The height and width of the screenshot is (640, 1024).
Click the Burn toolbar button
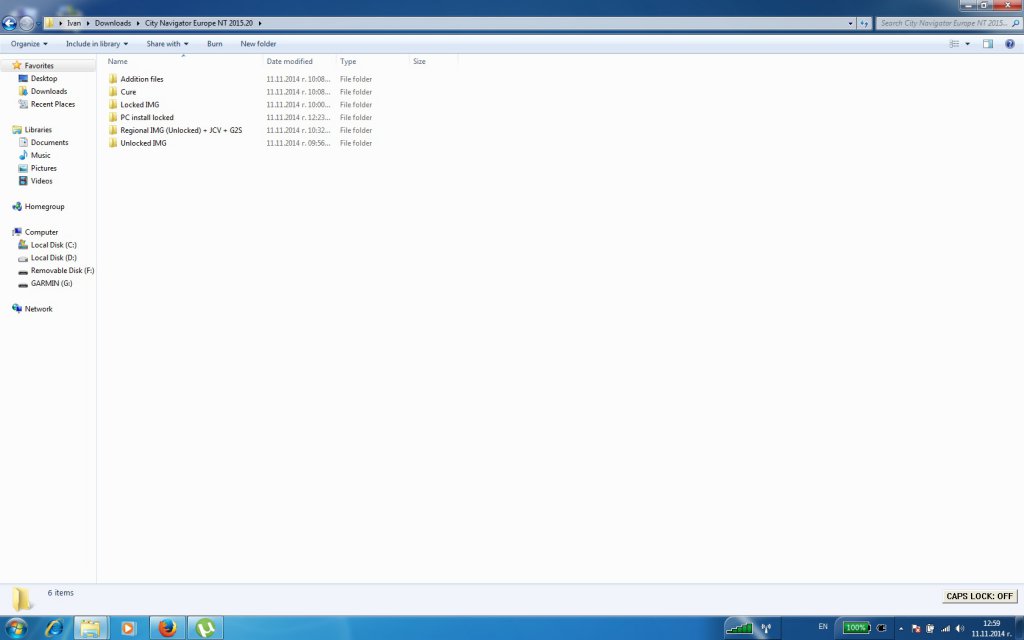(214, 44)
